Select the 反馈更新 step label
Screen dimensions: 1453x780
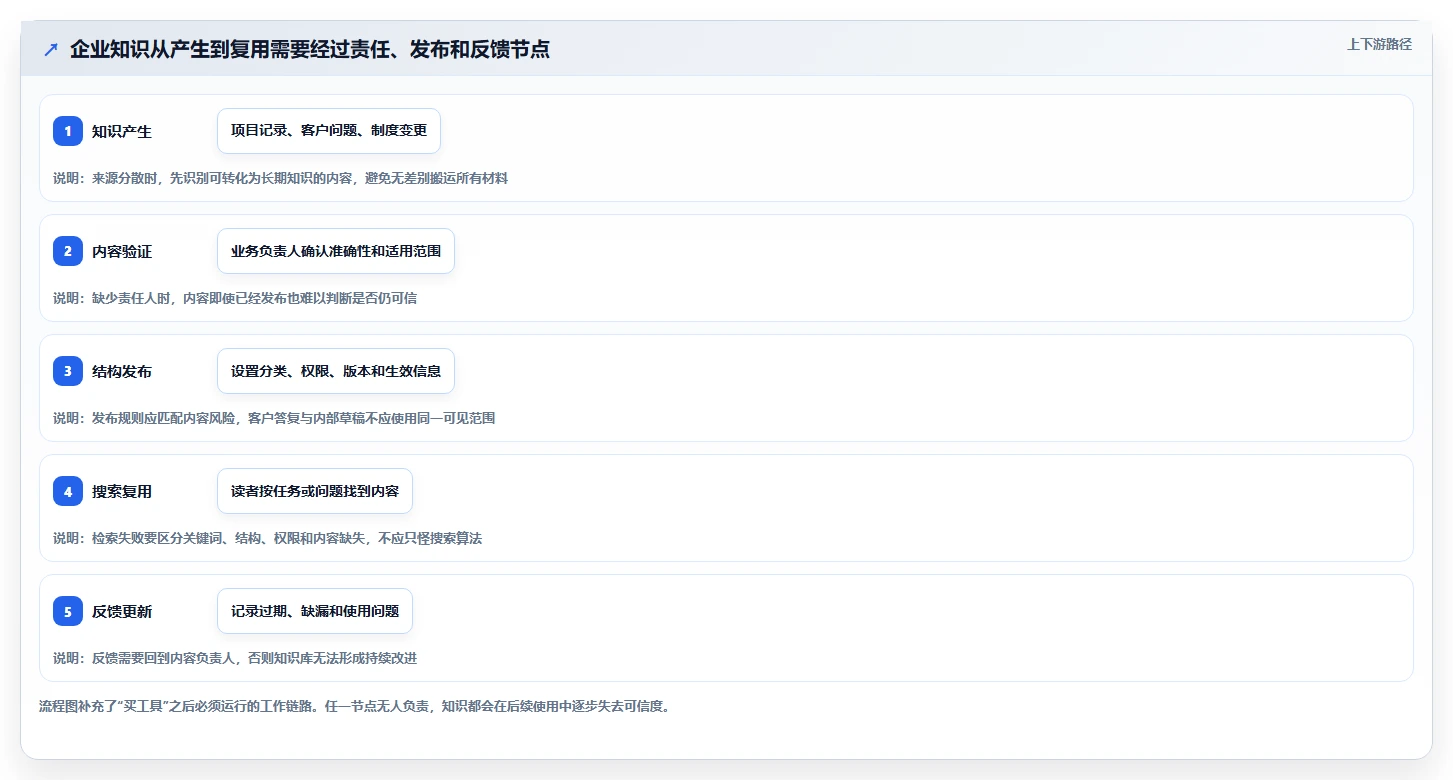[x=122, y=611]
